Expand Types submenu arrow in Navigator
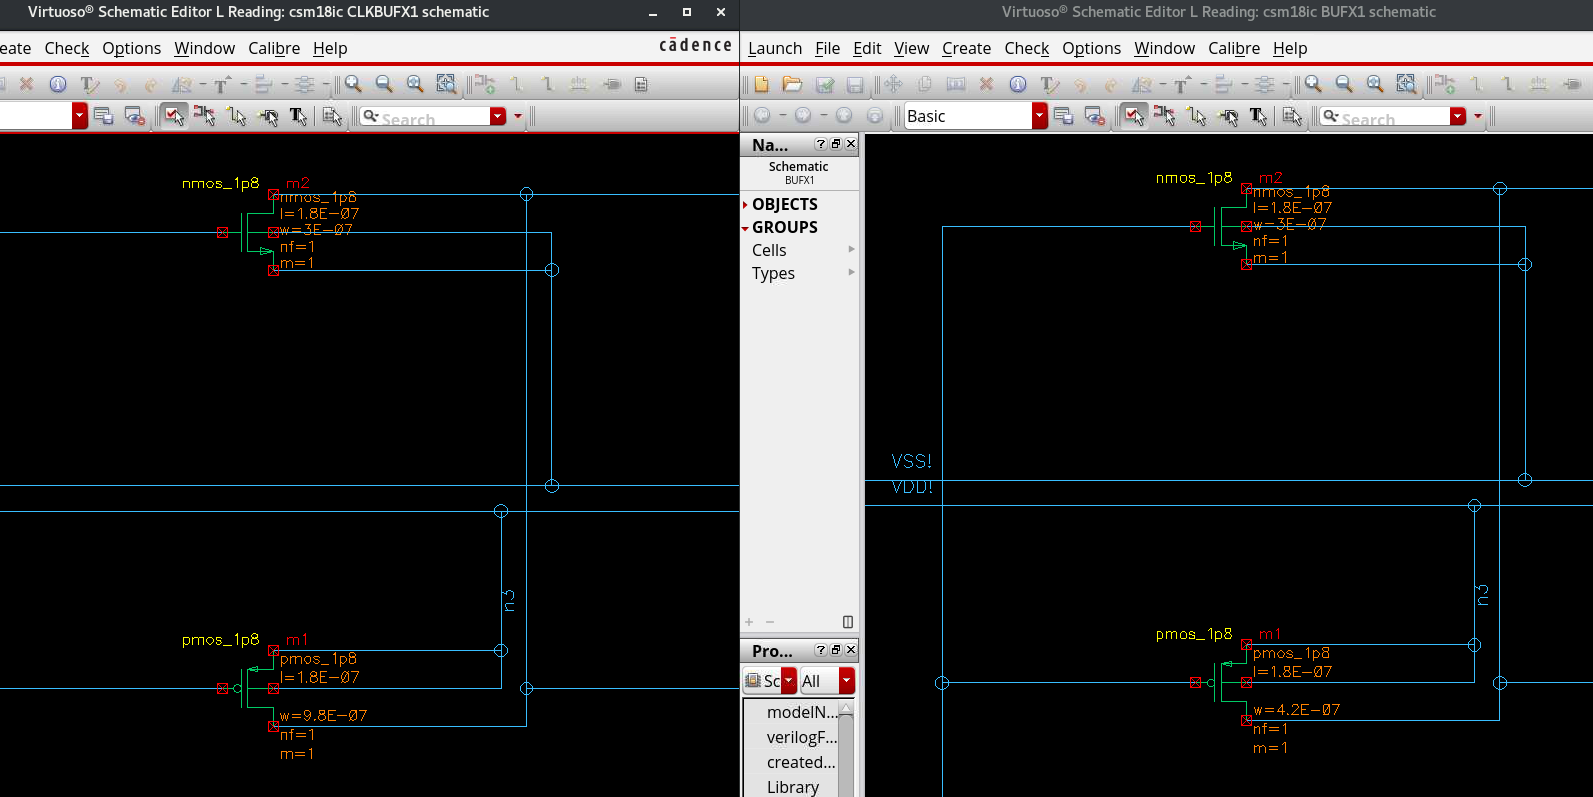This screenshot has height=797, width=1593. (x=851, y=272)
